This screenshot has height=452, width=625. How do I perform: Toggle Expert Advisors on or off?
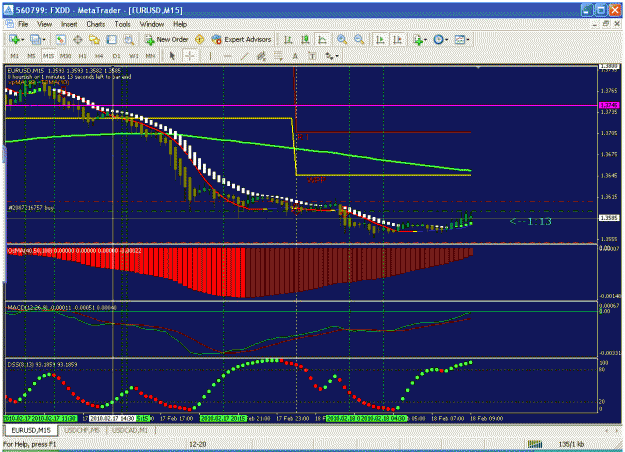(x=242, y=39)
